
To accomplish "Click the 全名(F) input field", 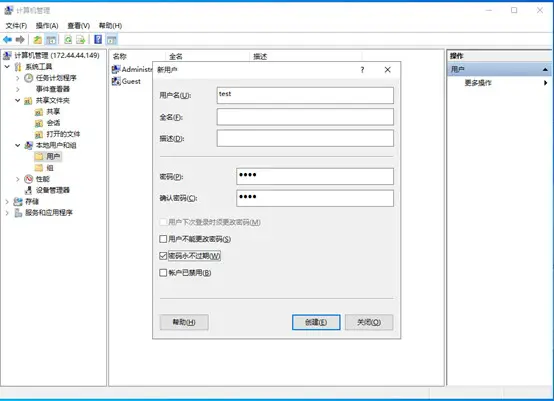I will [305, 117].
